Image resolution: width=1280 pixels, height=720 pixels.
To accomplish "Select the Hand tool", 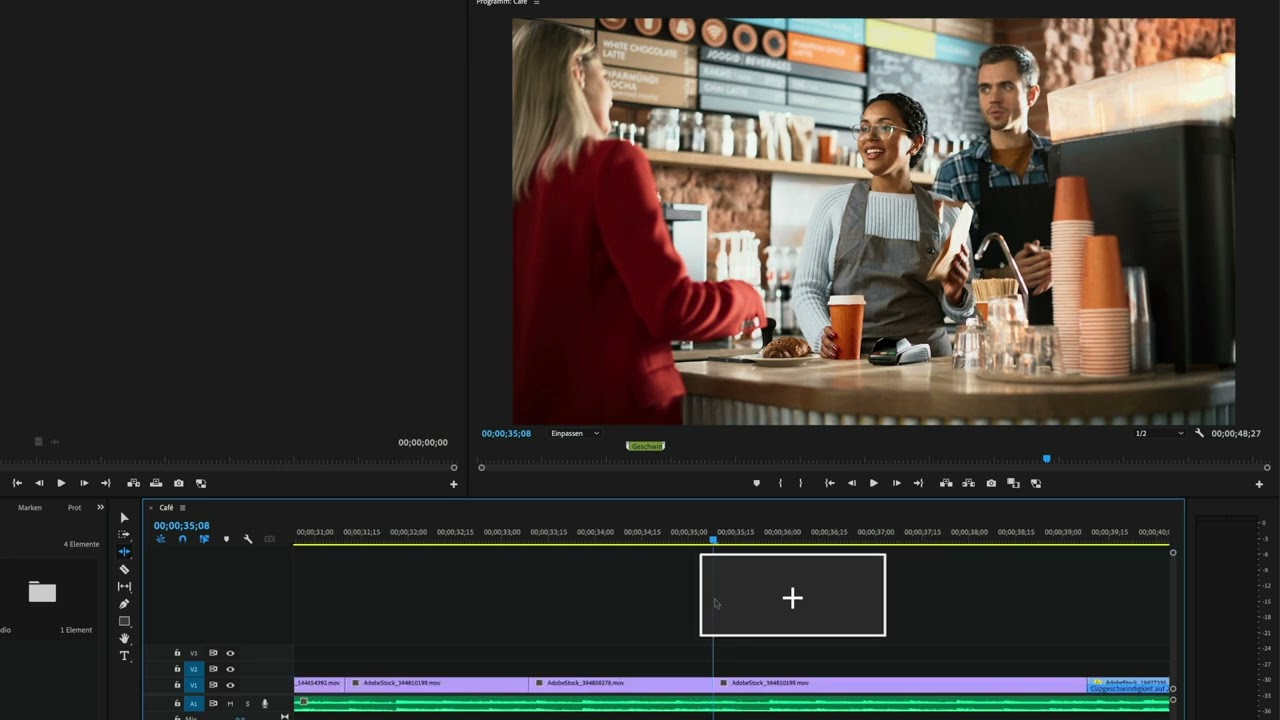I will tap(124, 638).
